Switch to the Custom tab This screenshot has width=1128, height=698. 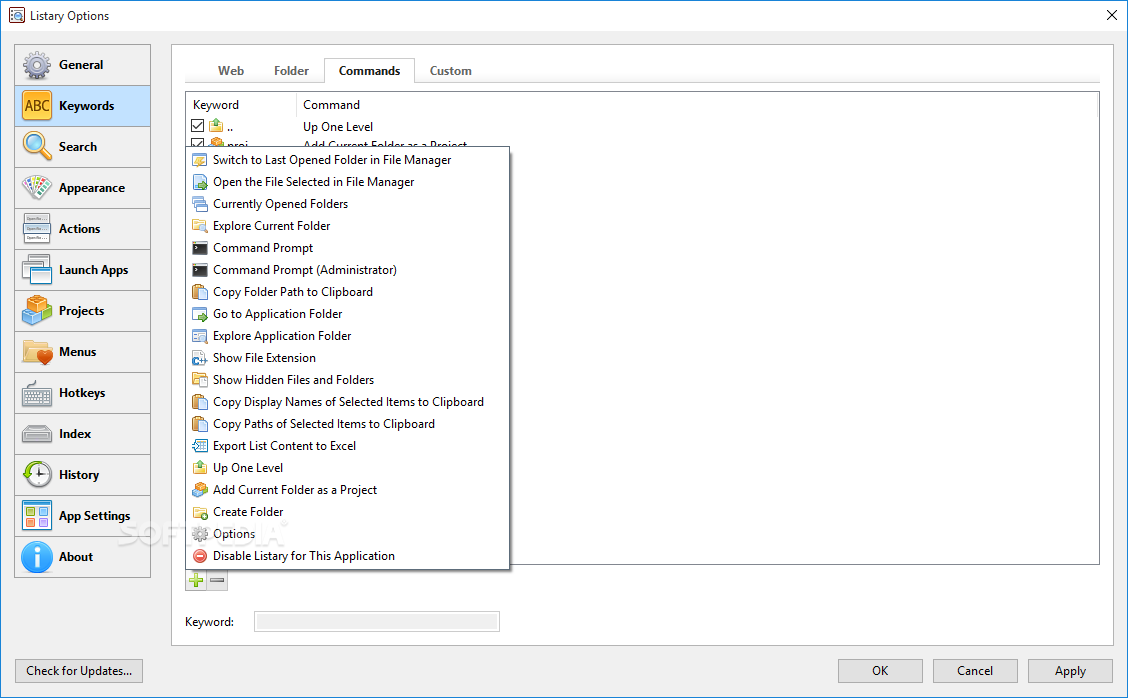click(450, 71)
